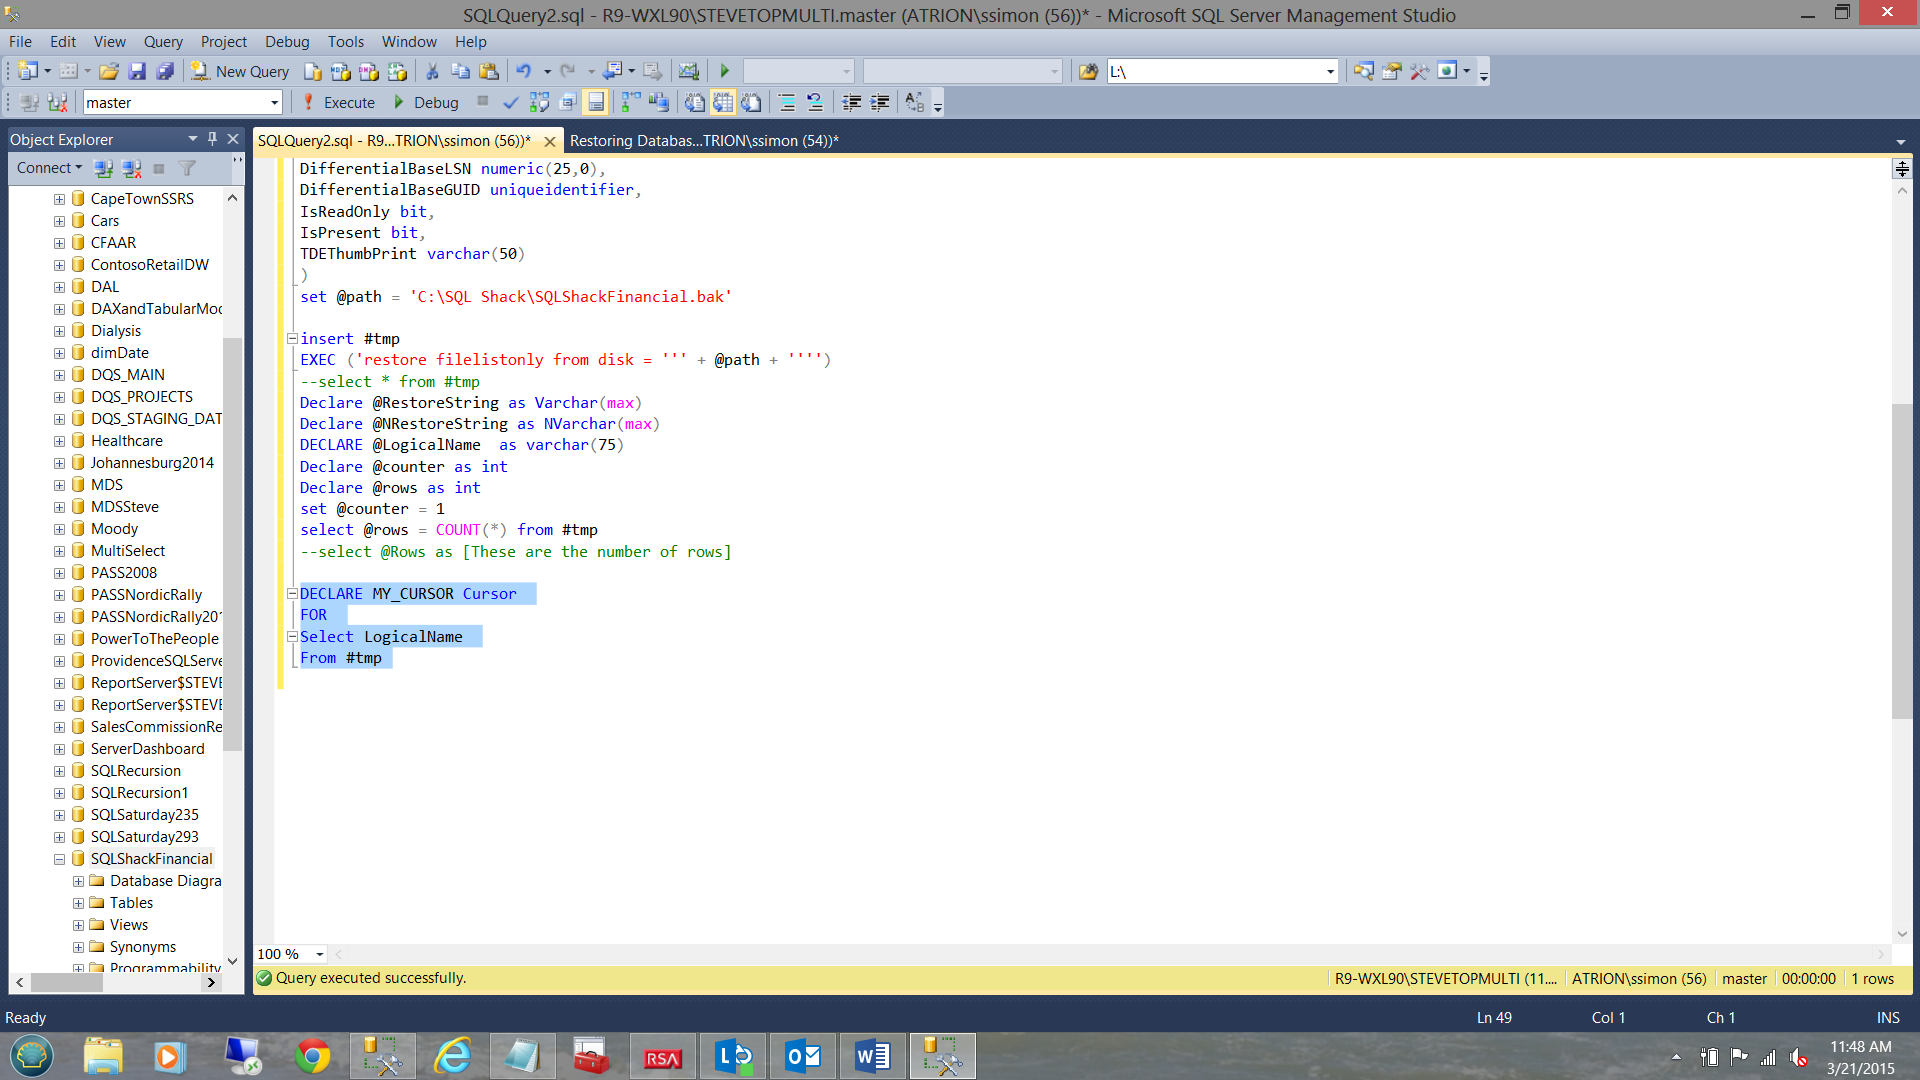Image resolution: width=1920 pixels, height=1080 pixels.
Task: Switch to Restoring Database tab
Action: pyautogui.click(x=703, y=140)
